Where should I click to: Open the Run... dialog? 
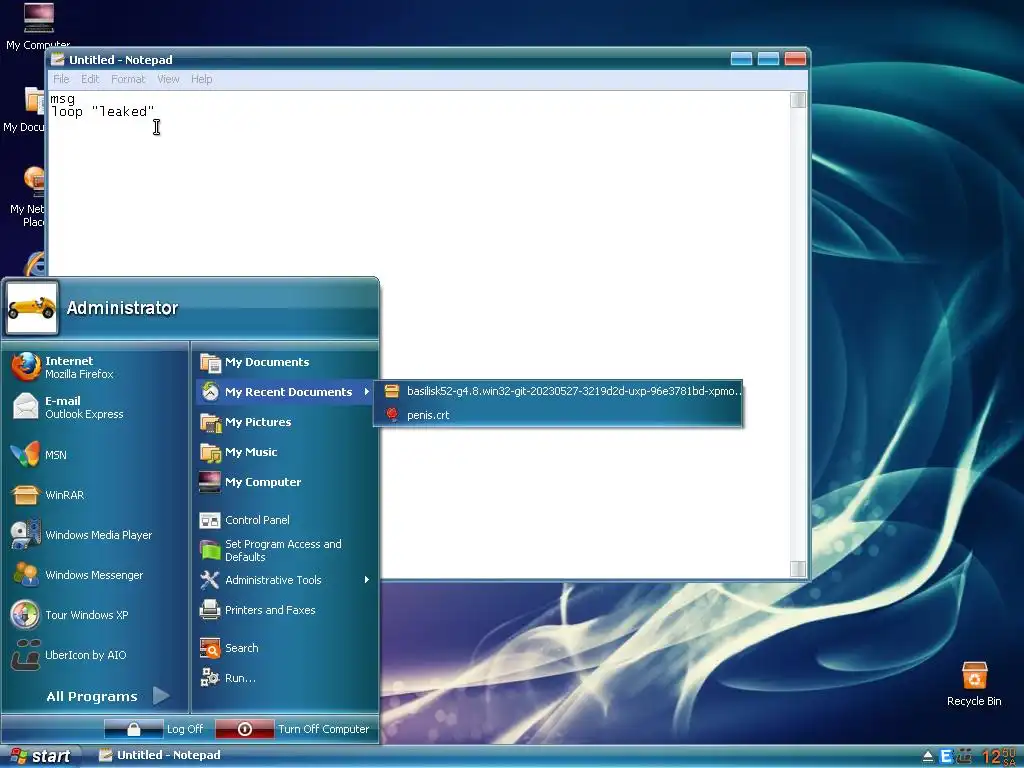pos(285,678)
